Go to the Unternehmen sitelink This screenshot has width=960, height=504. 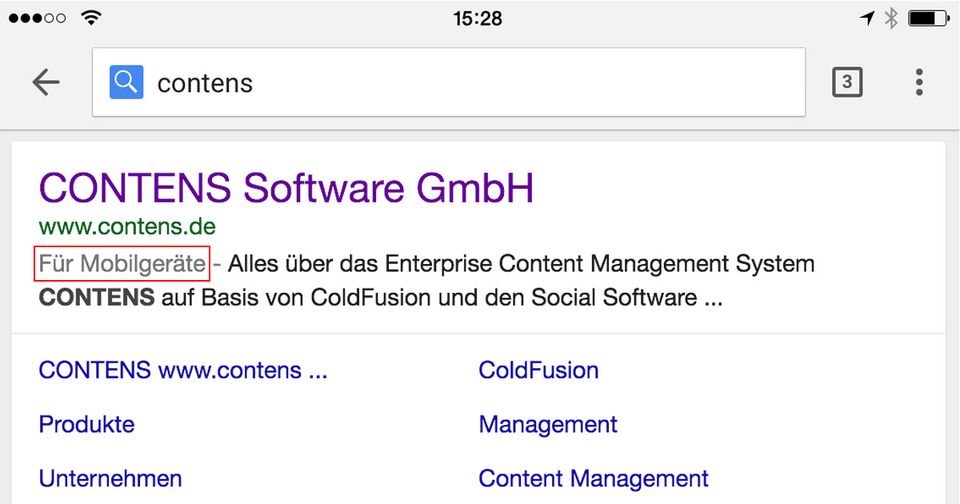(110, 478)
